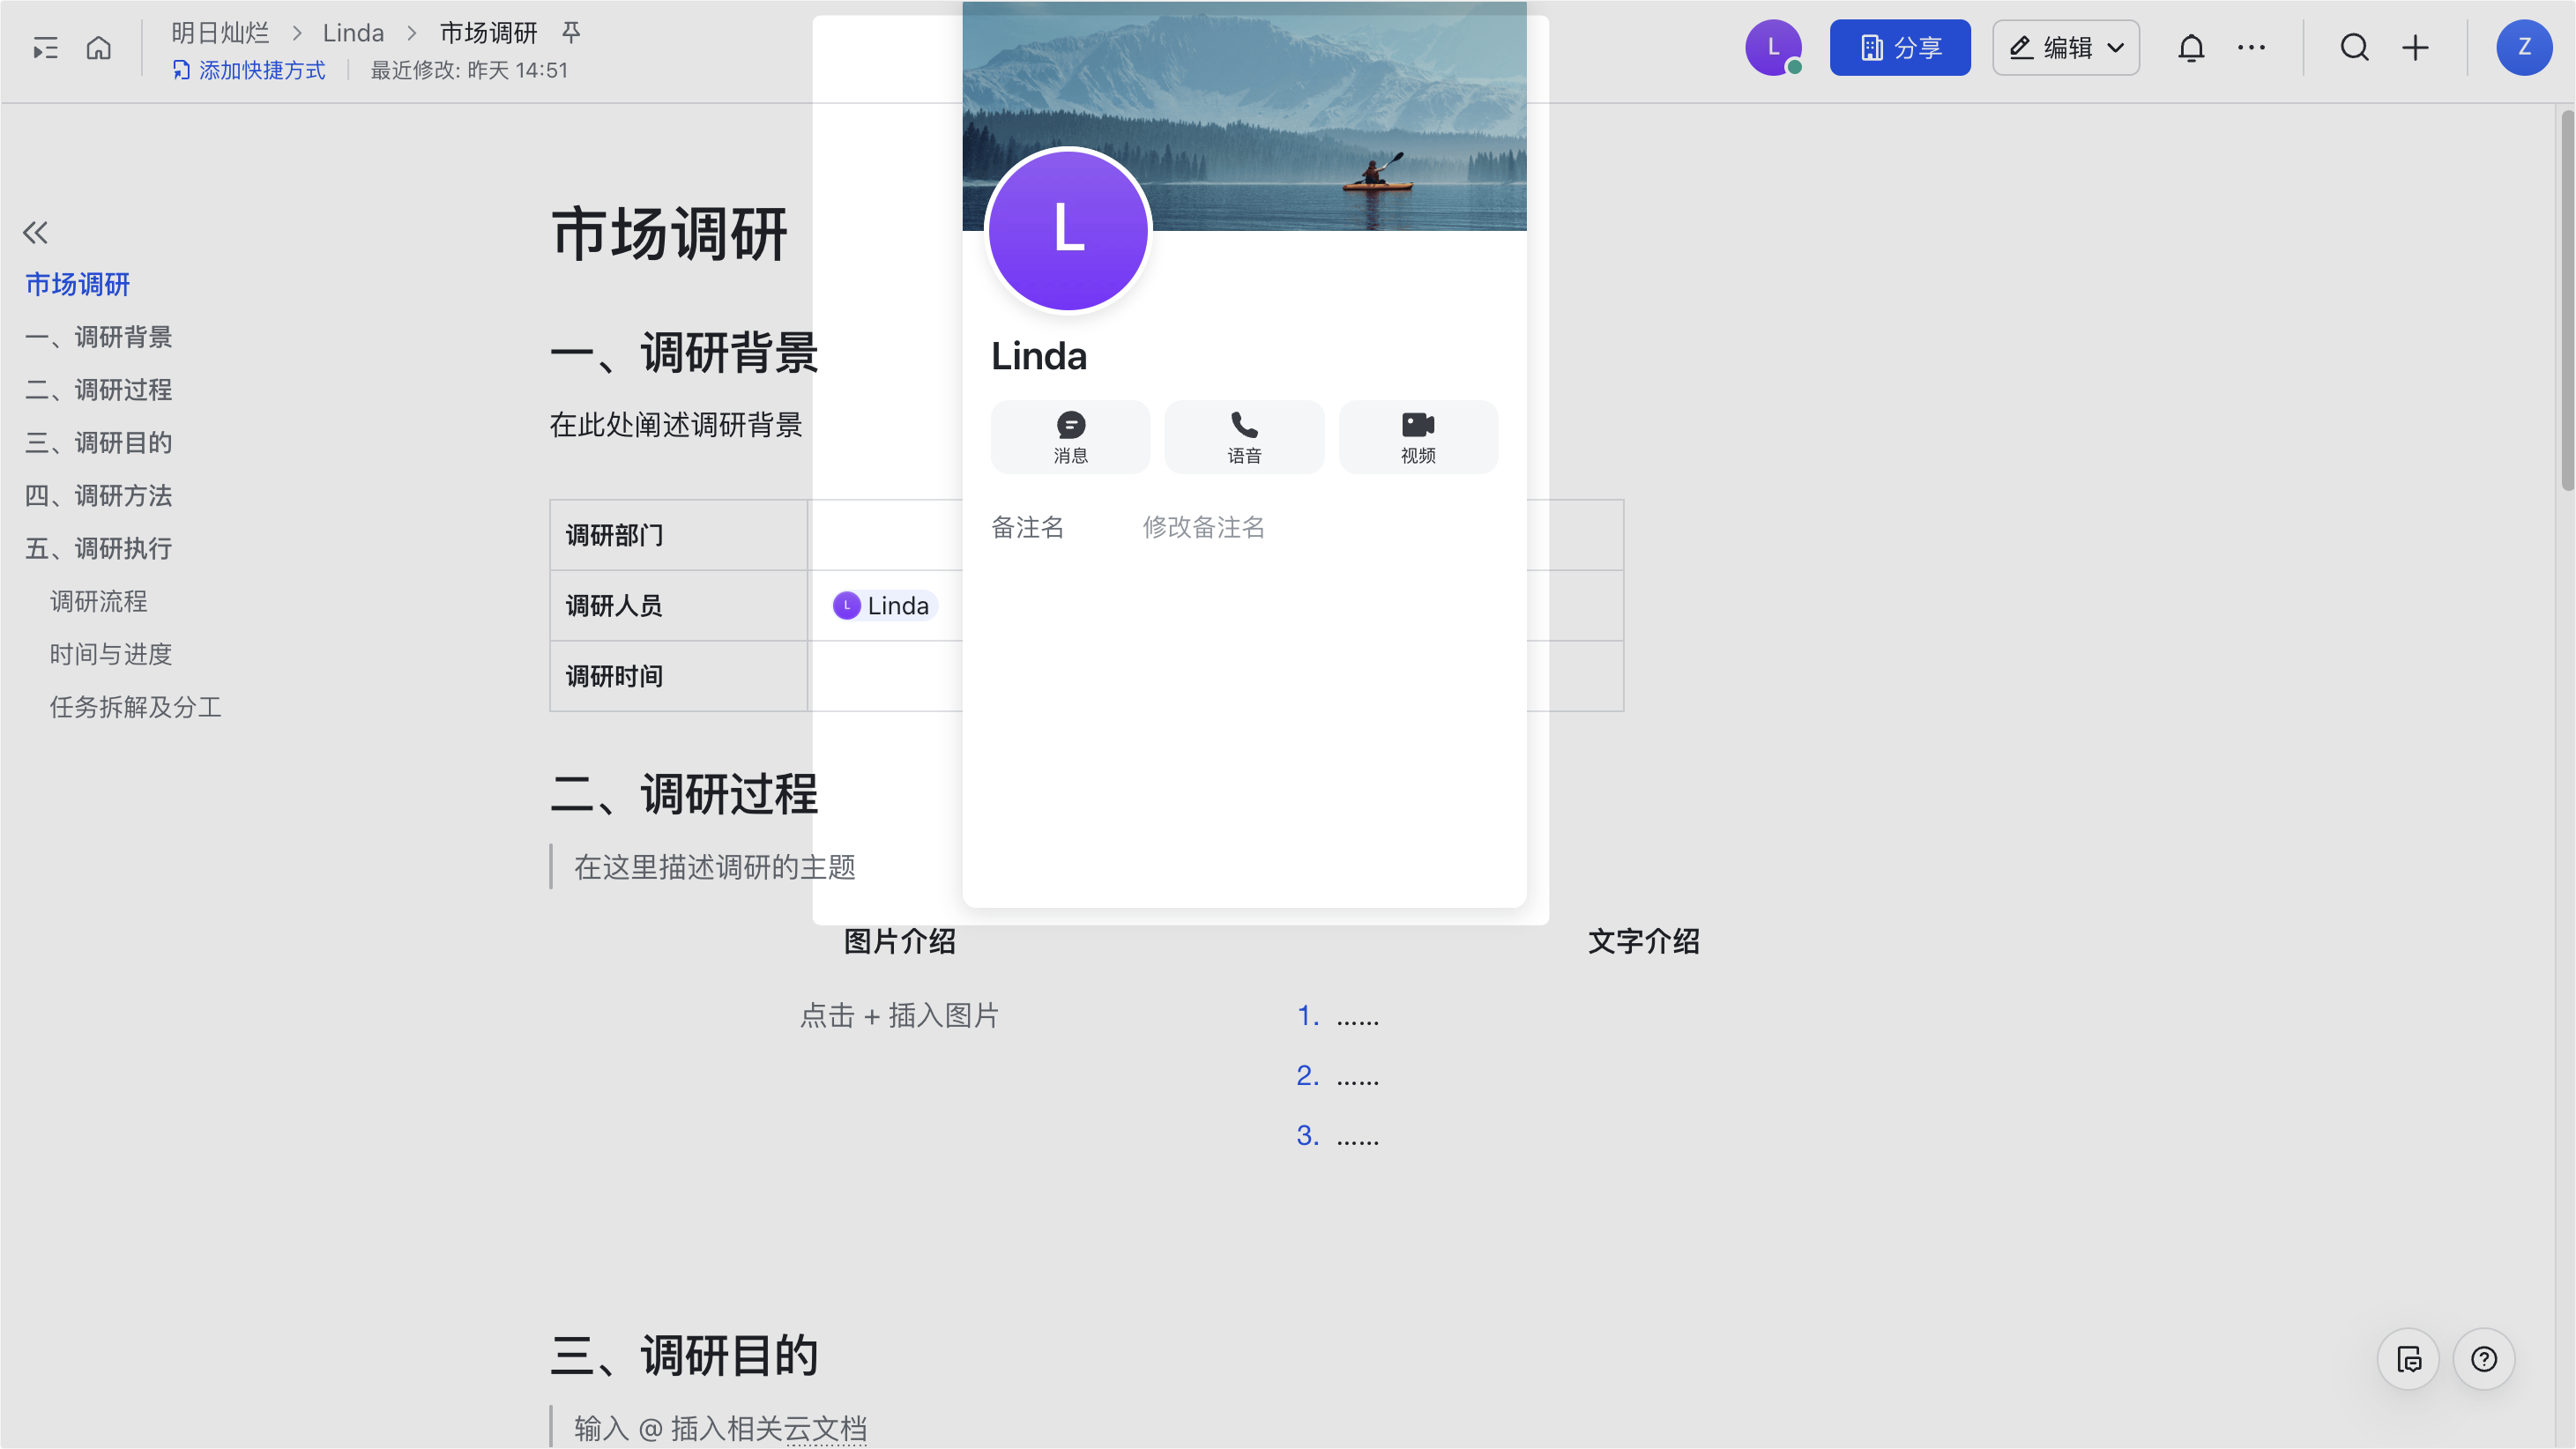
Task: Open the Z user profile avatar
Action: click(2524, 47)
